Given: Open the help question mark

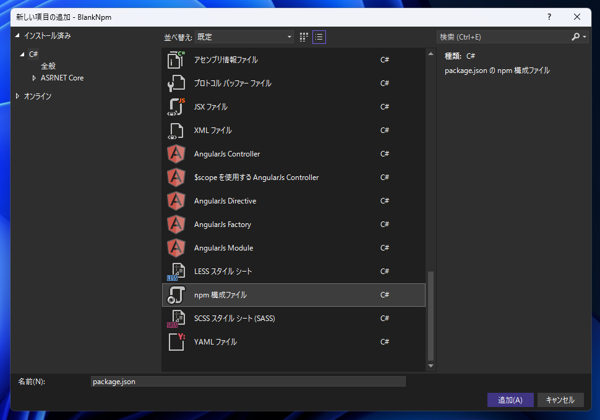Looking at the screenshot, I should click(549, 17).
